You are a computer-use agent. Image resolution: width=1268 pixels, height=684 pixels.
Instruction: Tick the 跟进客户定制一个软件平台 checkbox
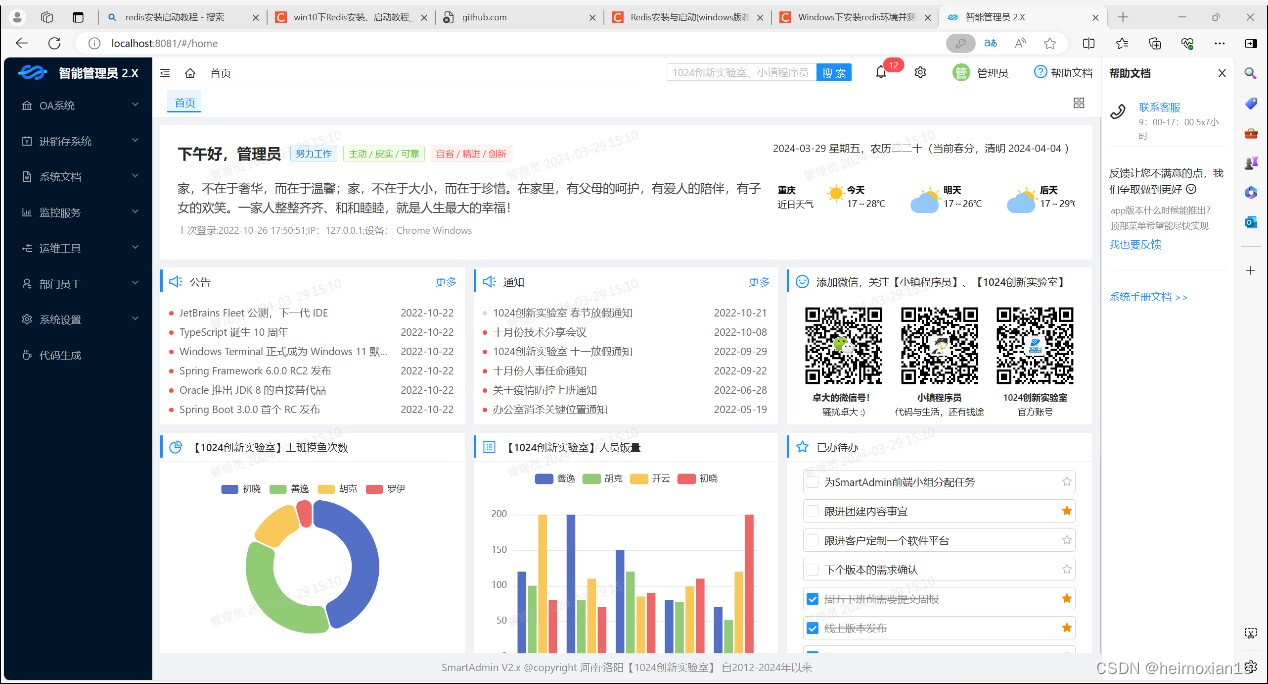(x=812, y=540)
